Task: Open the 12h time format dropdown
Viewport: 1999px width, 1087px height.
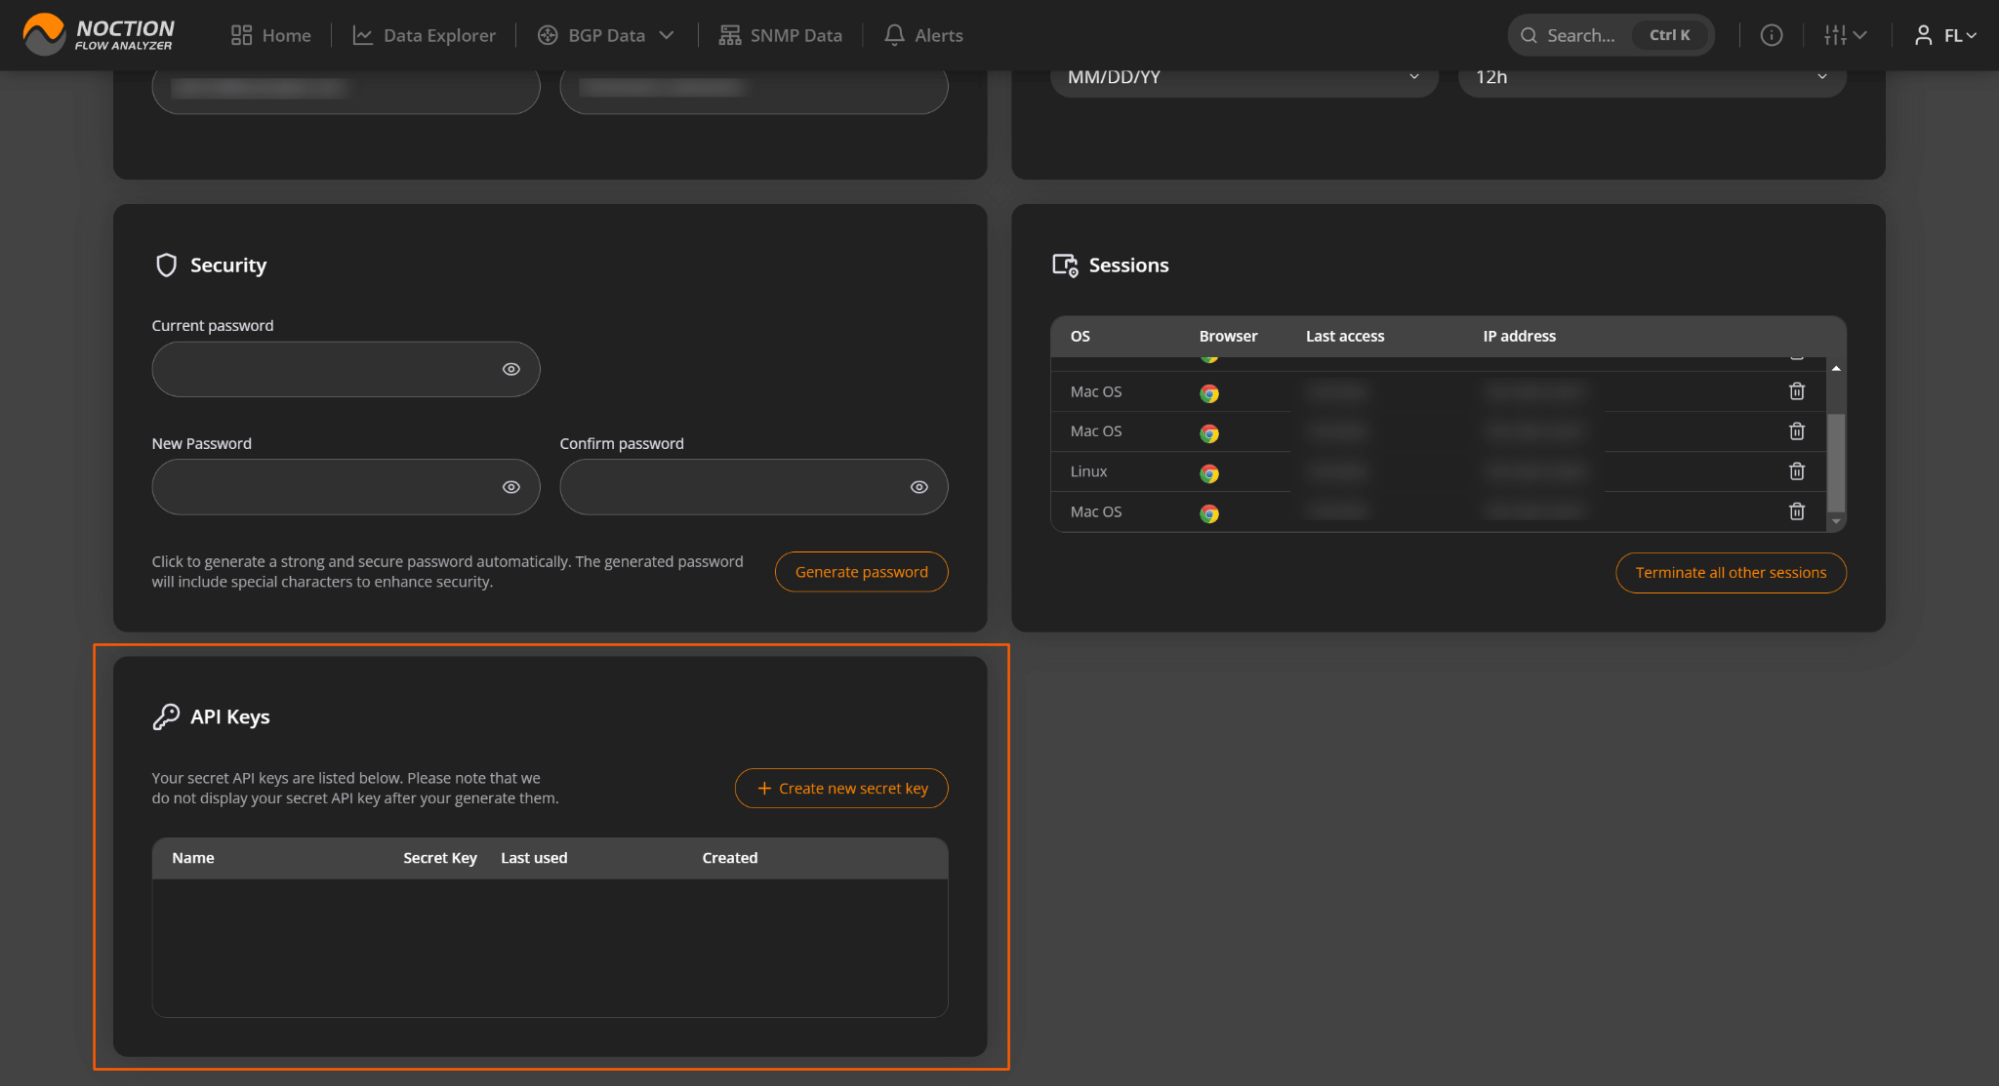Action: pyautogui.click(x=1652, y=77)
